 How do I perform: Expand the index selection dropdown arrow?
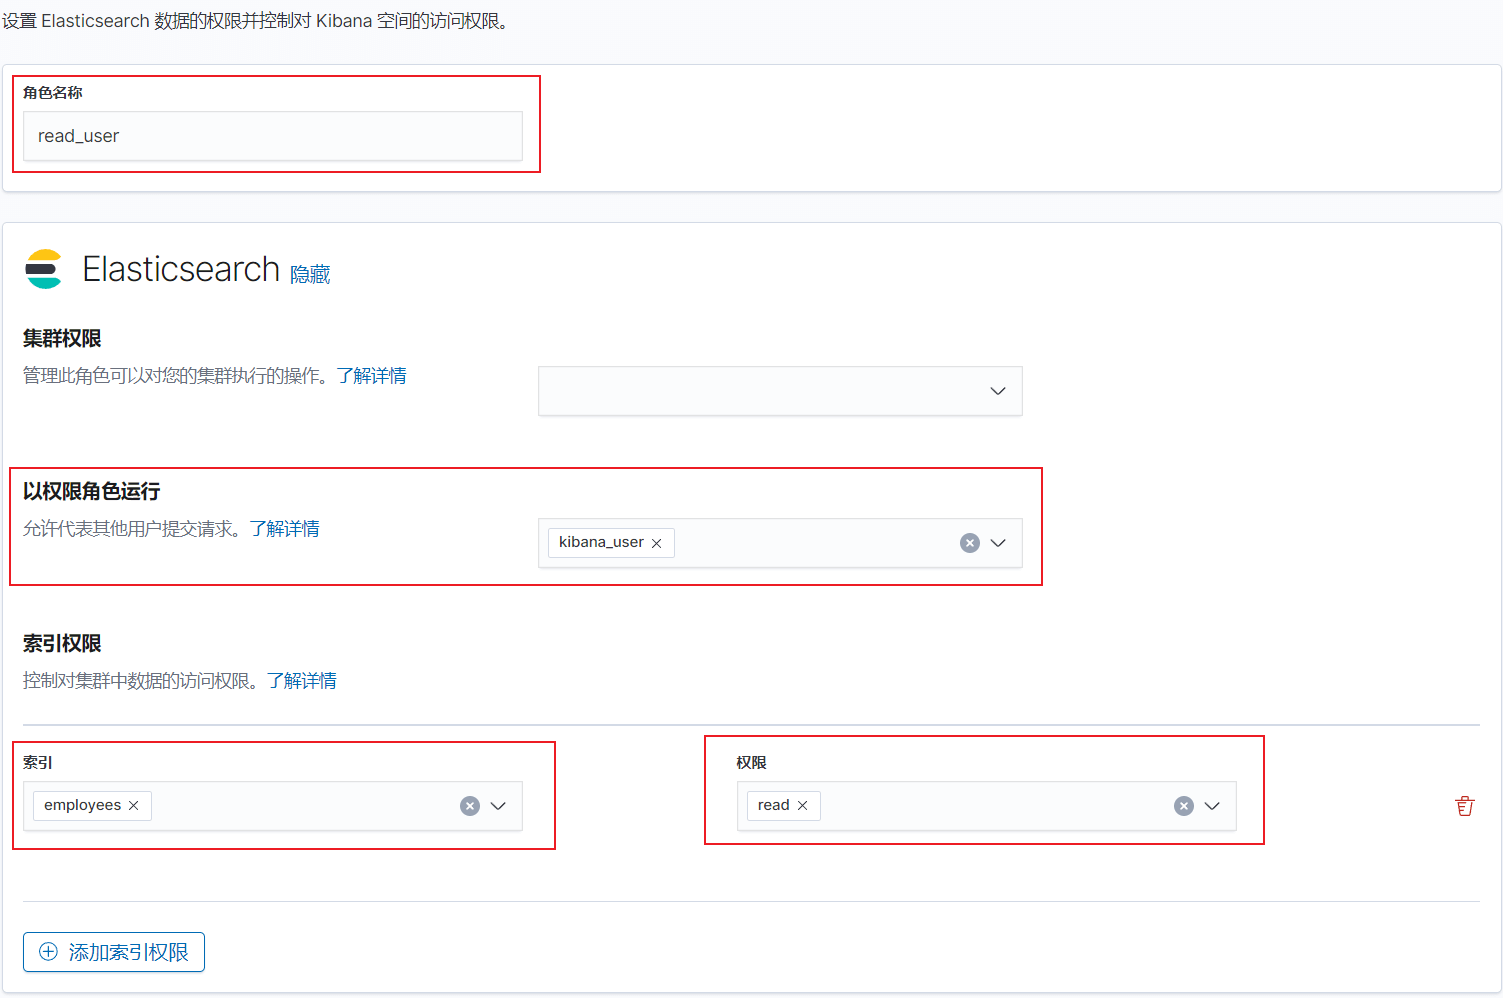point(498,806)
